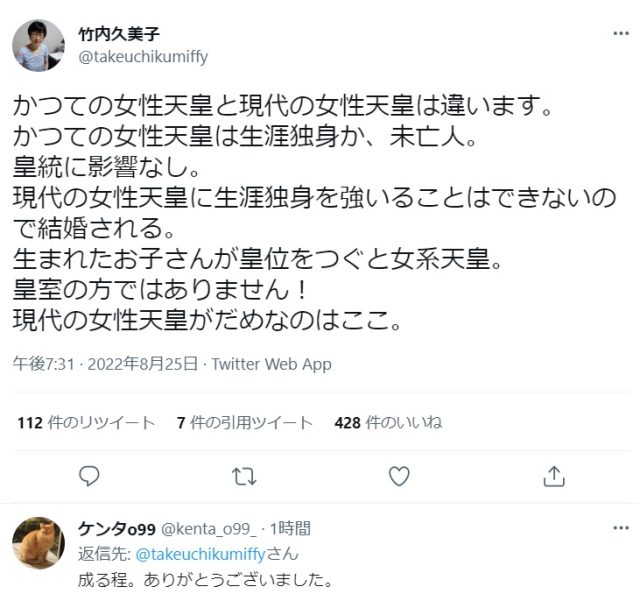Click the reply speech bubble icon
This screenshot has height=601, width=640.
pyautogui.click(x=87, y=476)
